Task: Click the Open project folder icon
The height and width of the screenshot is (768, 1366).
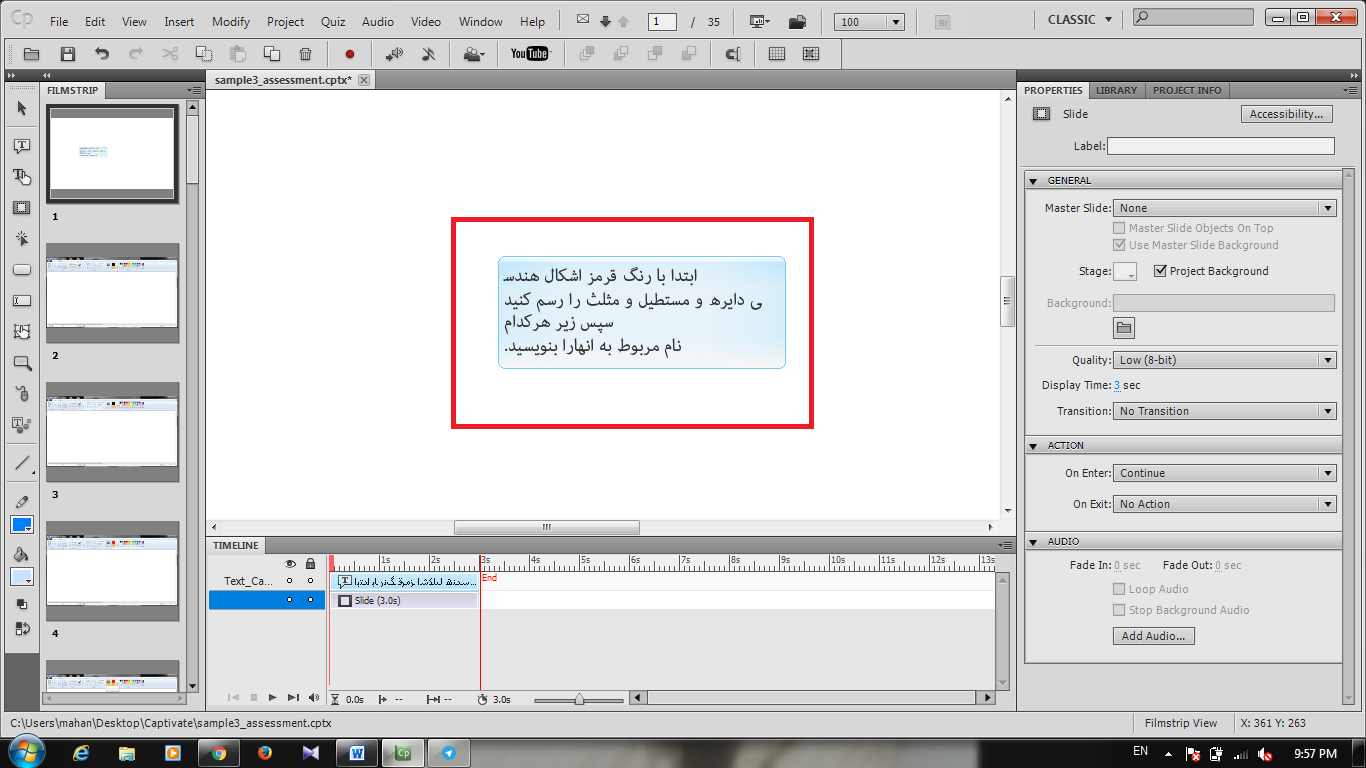Action: click(x=31, y=54)
